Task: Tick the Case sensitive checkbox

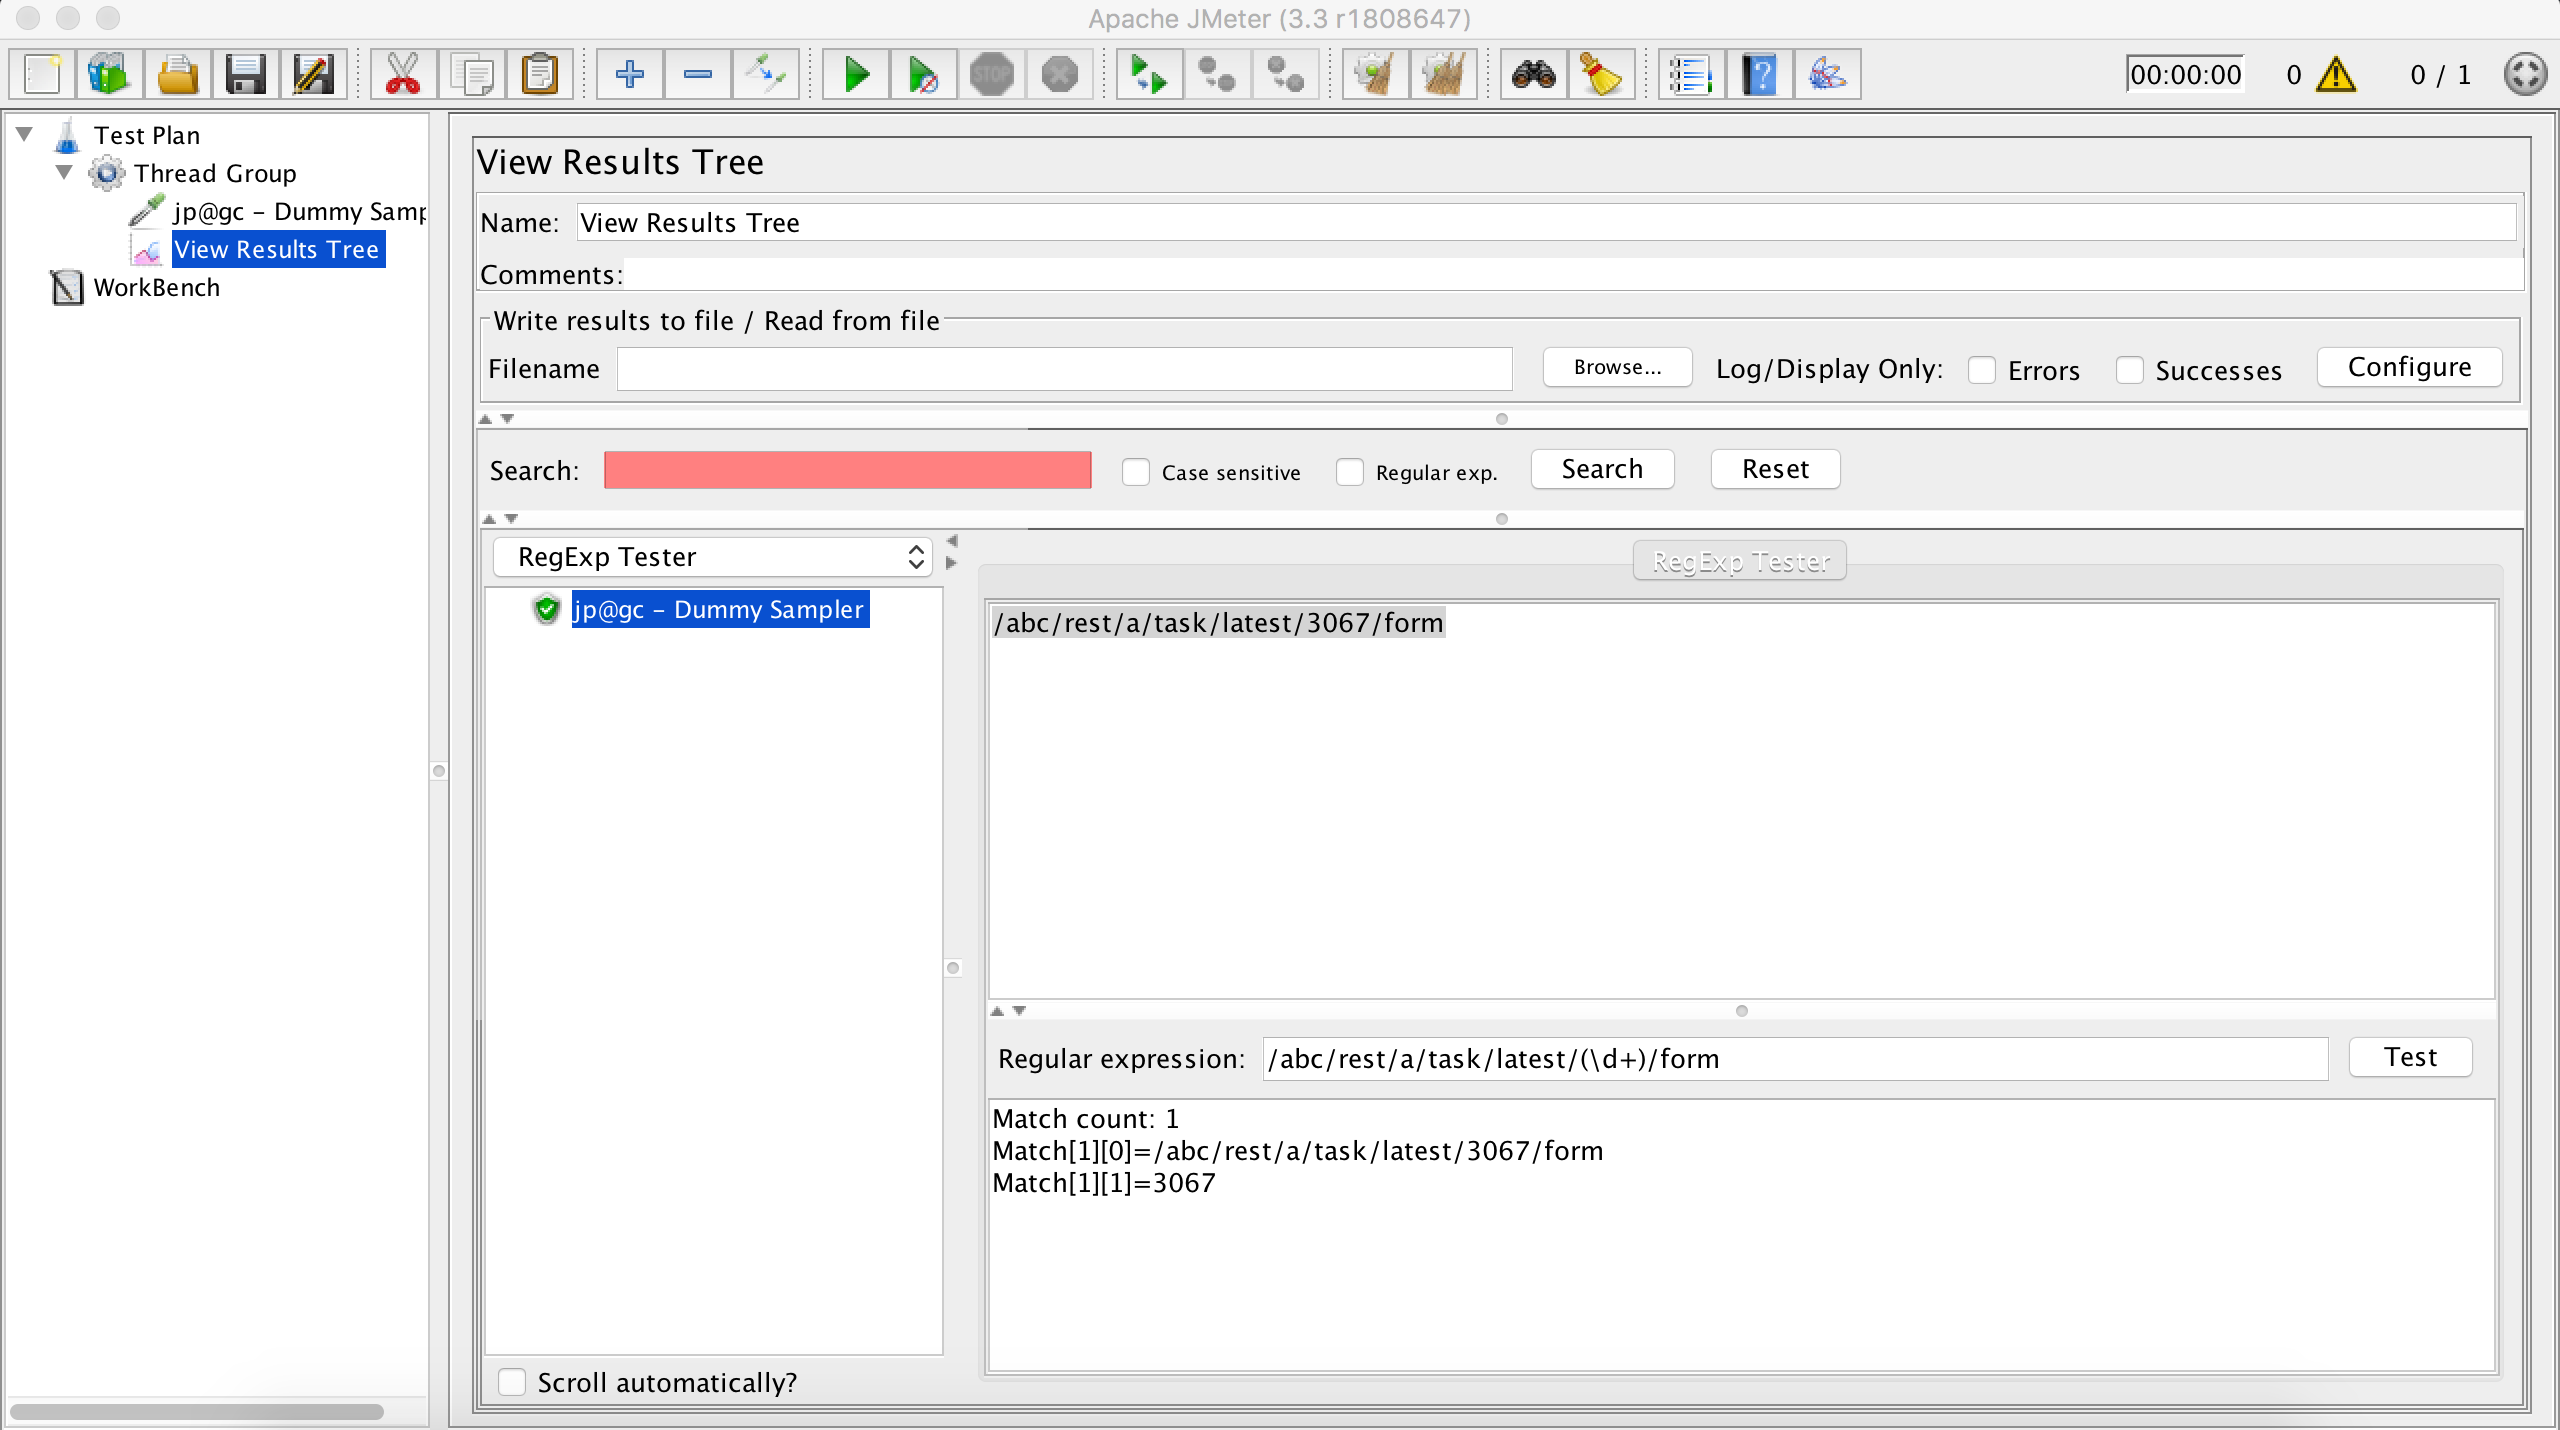Action: 1136,472
